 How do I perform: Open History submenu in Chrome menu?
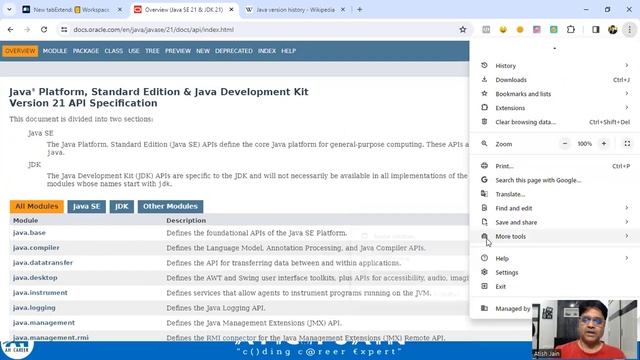tap(555, 66)
